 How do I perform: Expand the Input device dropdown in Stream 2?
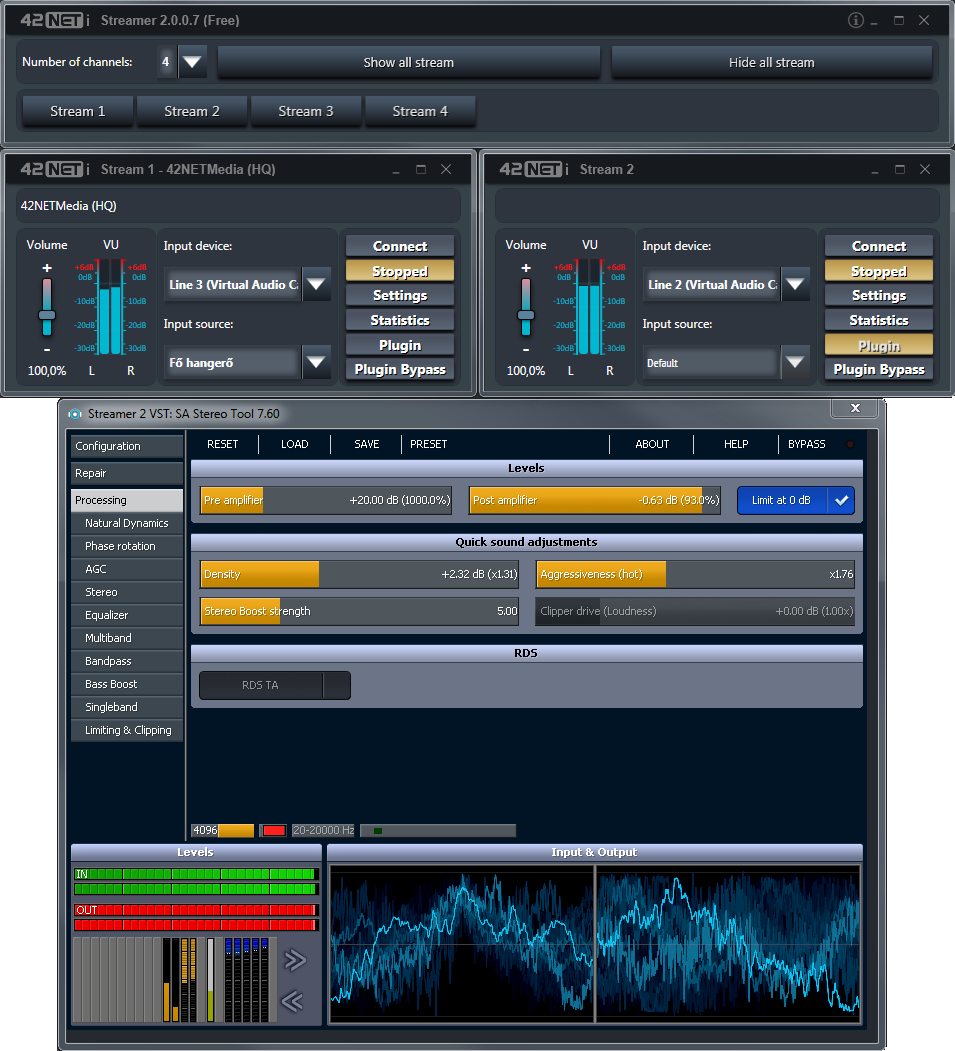[x=795, y=284]
